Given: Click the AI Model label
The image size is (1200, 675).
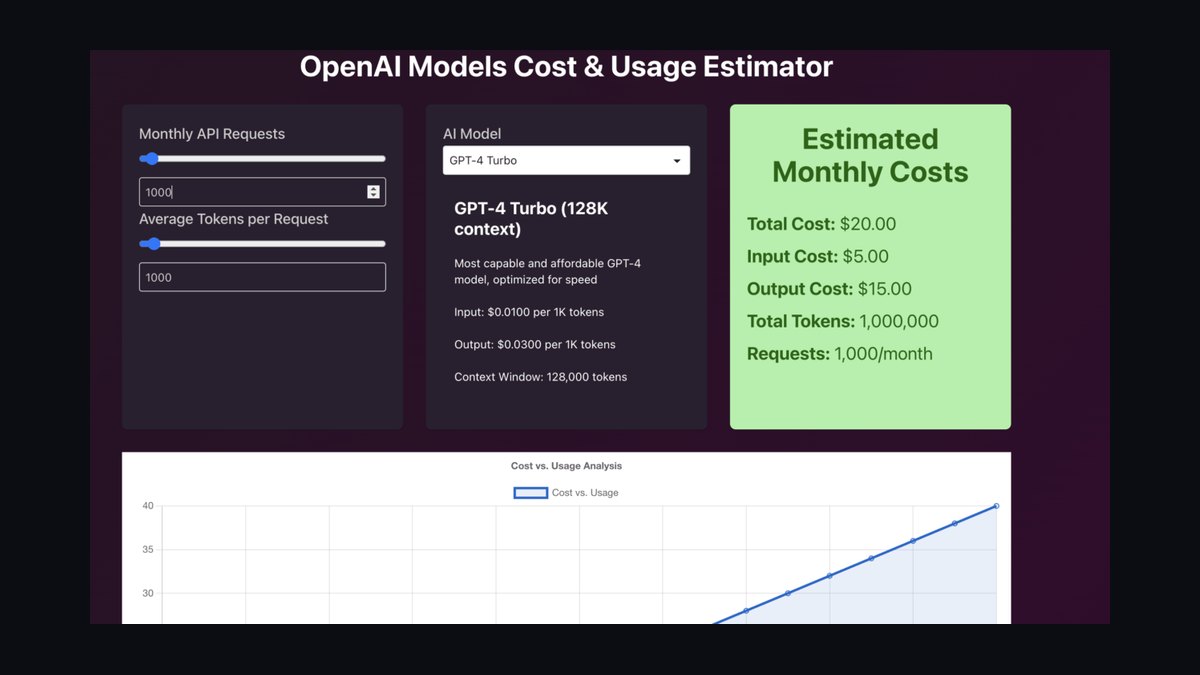Looking at the screenshot, I should tap(472, 134).
